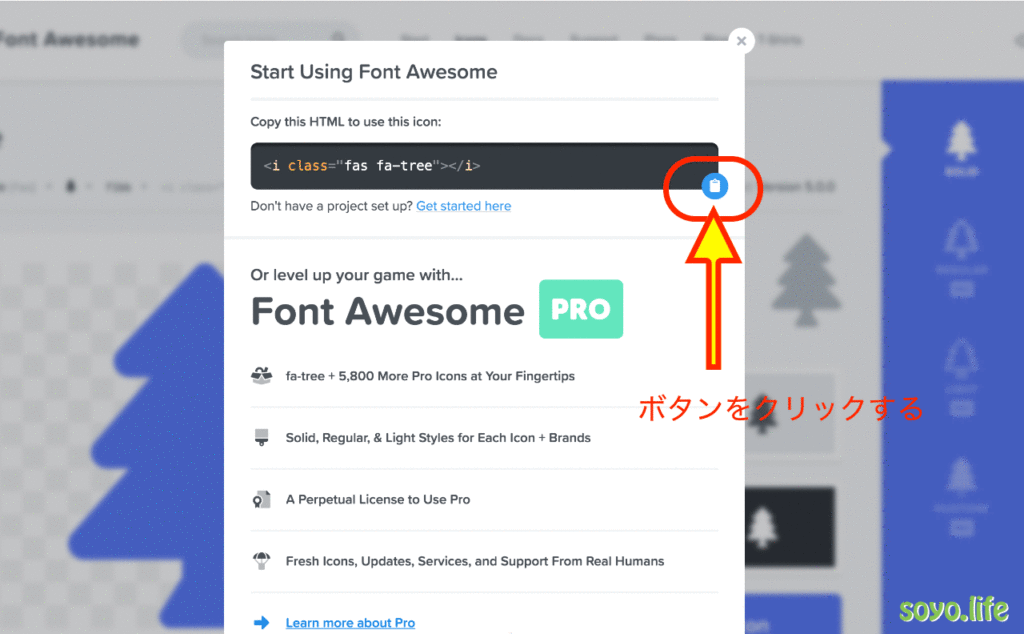
Task: Click the paintbrush icon beside Solid, Regular, & Light
Action: tap(261, 437)
